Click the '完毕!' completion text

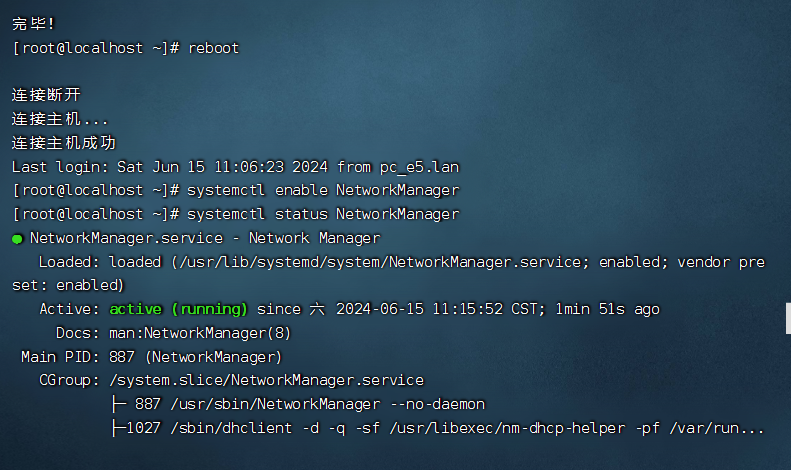(x=33, y=24)
